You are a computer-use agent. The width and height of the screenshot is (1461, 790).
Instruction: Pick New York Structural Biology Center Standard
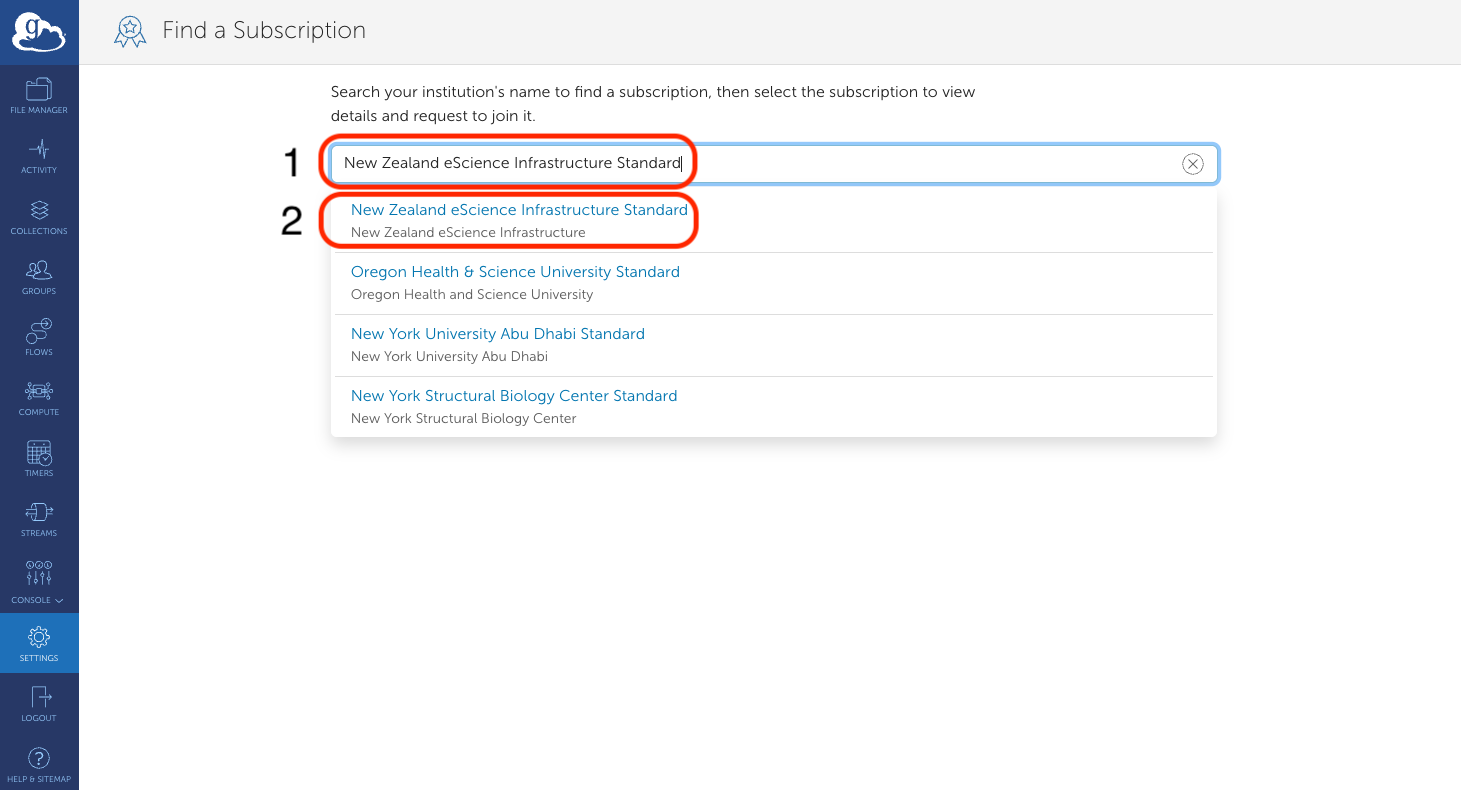pos(514,396)
